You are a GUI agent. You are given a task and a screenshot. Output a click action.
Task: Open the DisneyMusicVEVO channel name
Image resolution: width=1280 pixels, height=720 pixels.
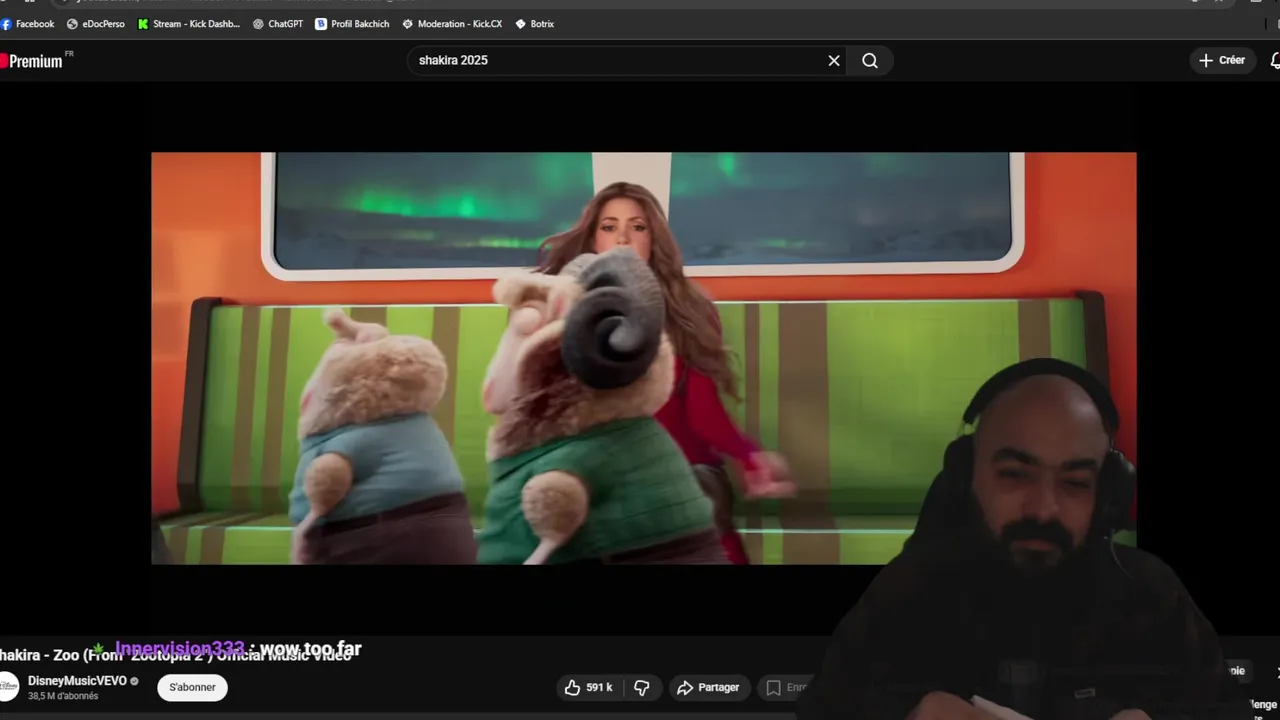point(77,681)
